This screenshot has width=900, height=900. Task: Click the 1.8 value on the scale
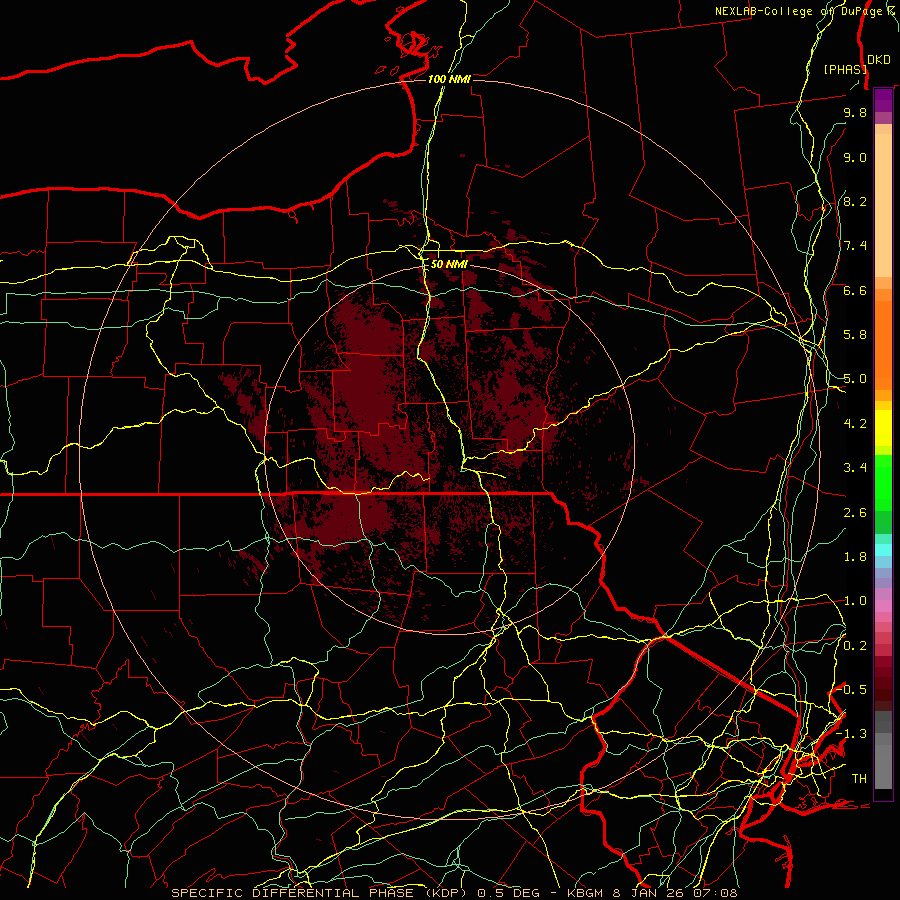[x=855, y=557]
